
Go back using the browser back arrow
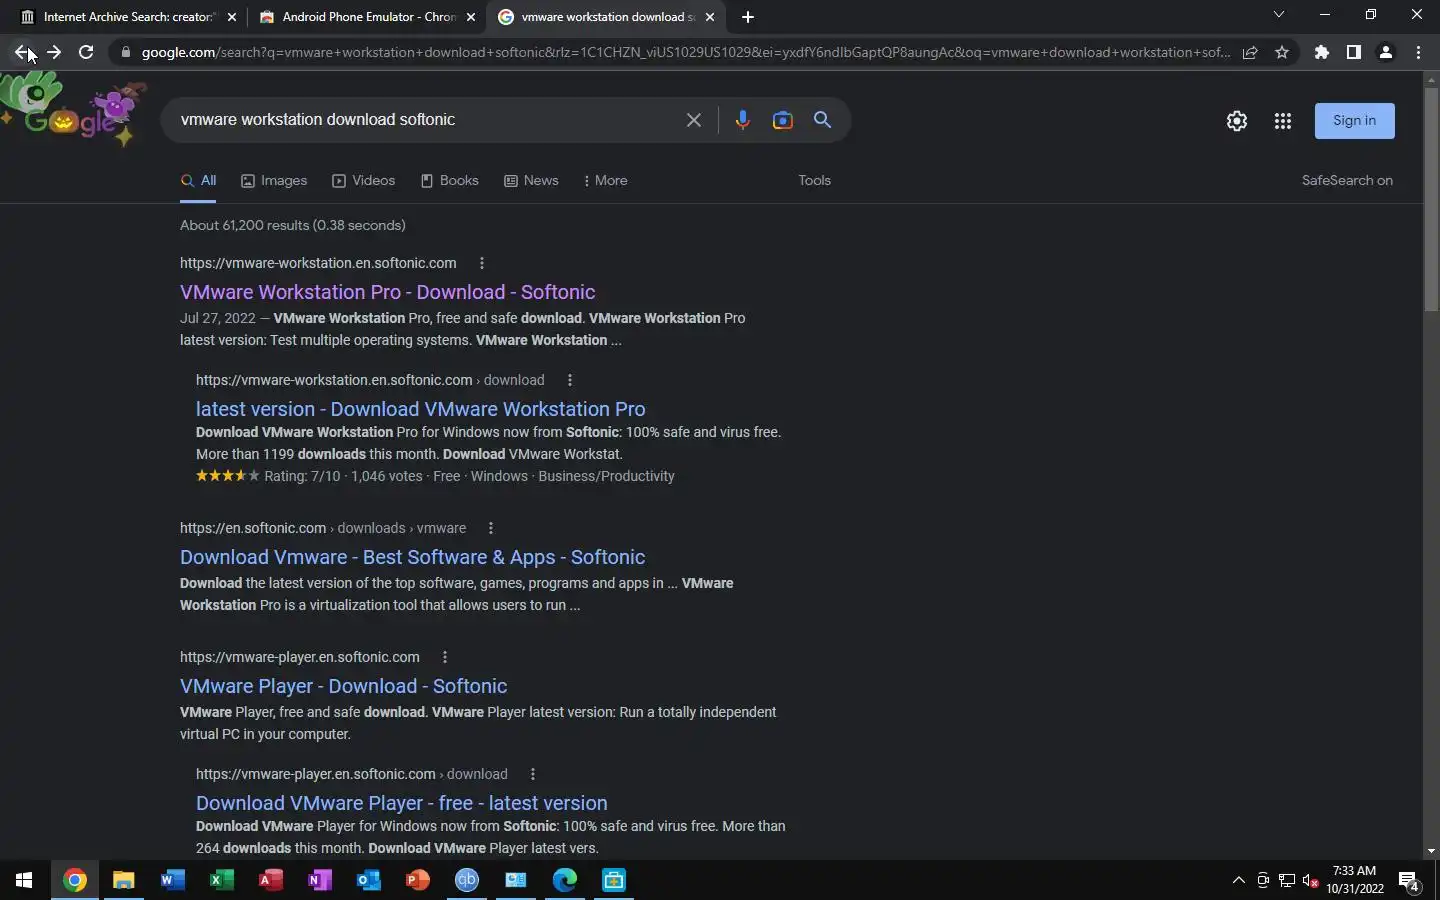point(21,52)
